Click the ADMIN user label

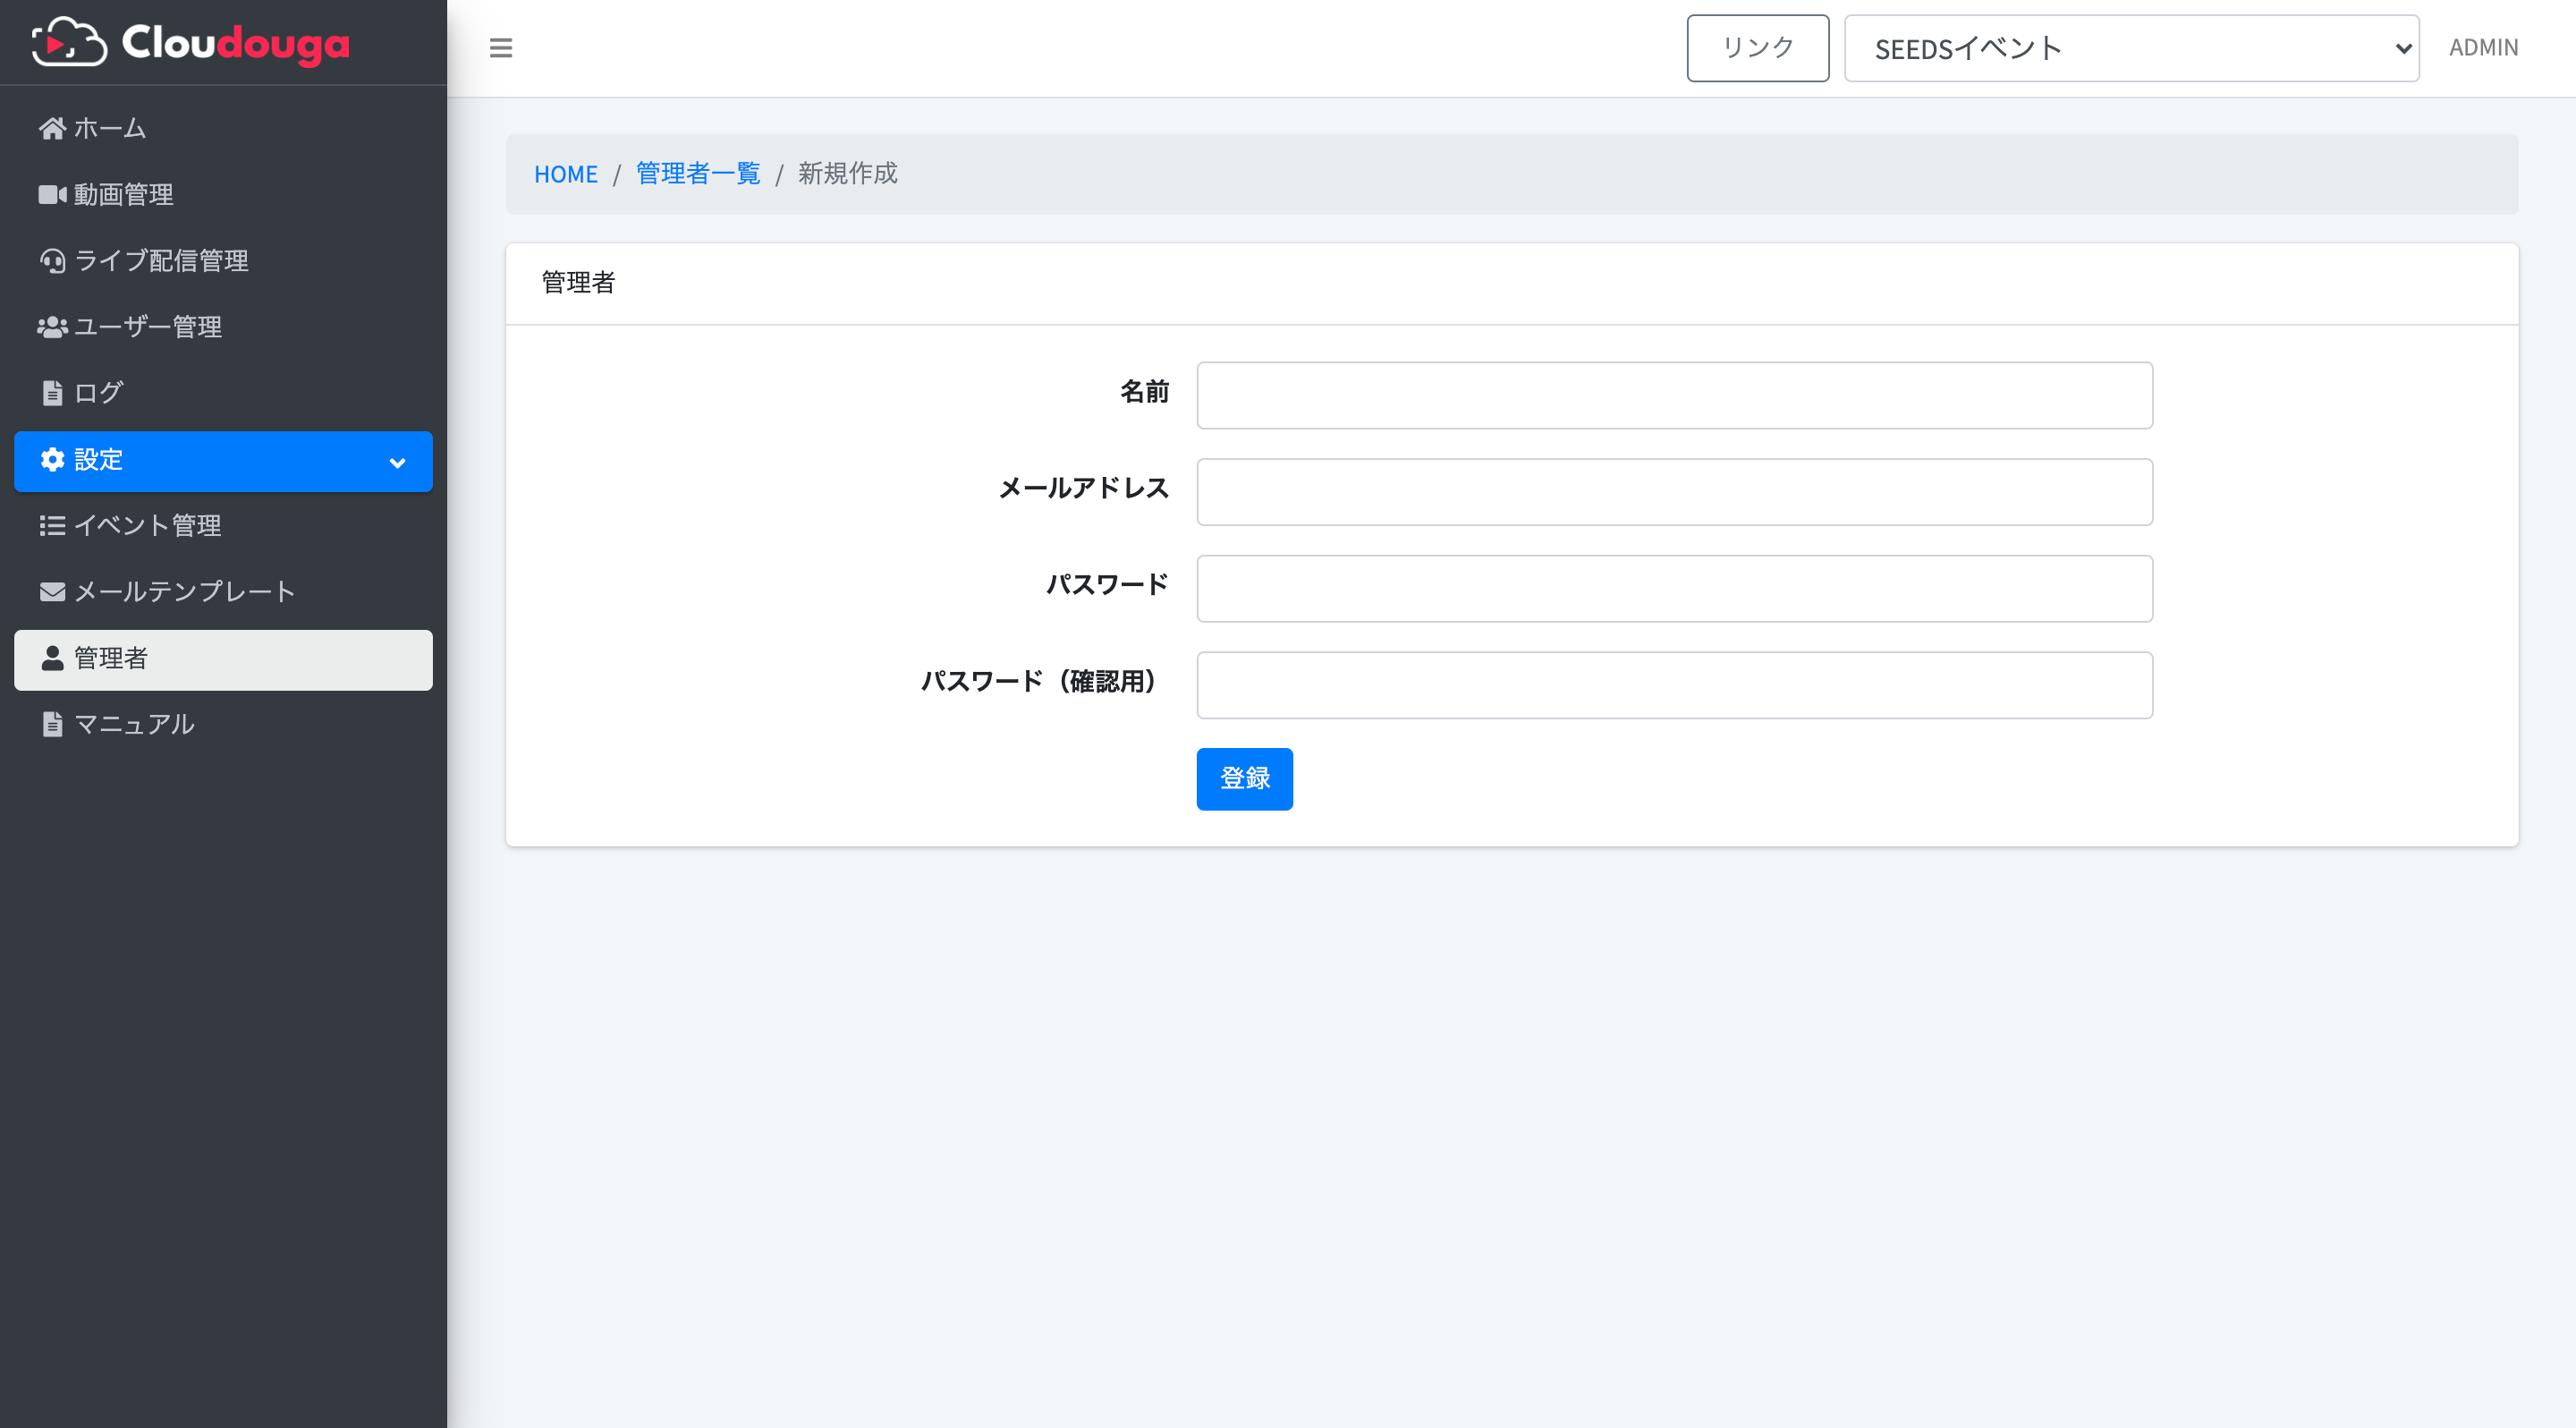coord(2483,48)
